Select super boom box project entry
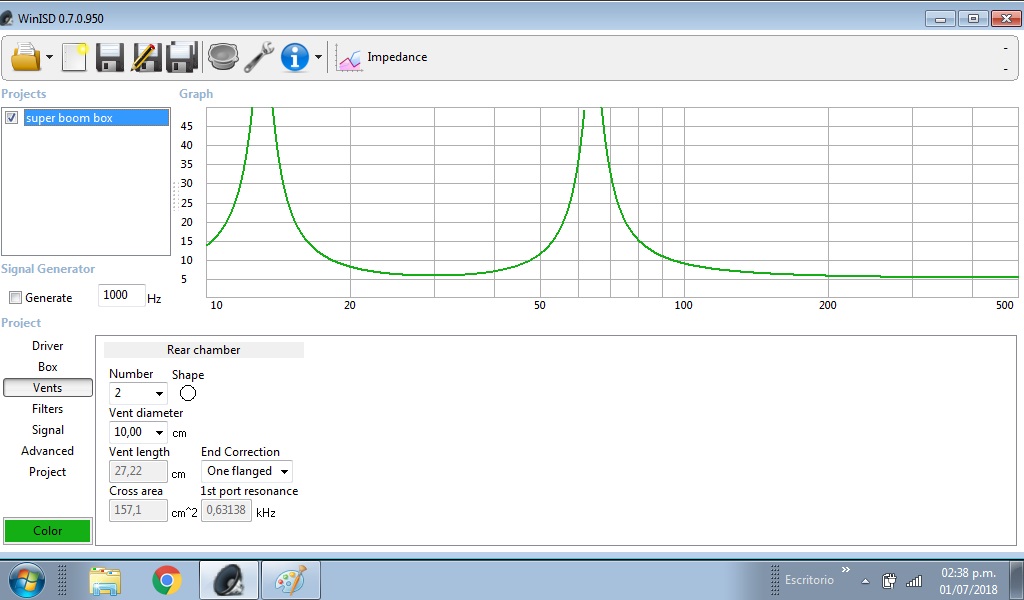The width and height of the screenshot is (1024, 600). 96,118
